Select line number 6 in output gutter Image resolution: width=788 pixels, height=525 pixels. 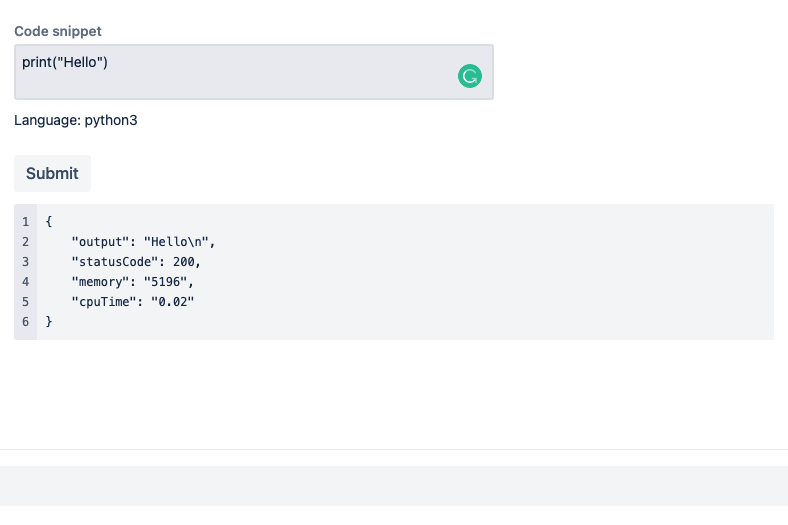pos(26,321)
